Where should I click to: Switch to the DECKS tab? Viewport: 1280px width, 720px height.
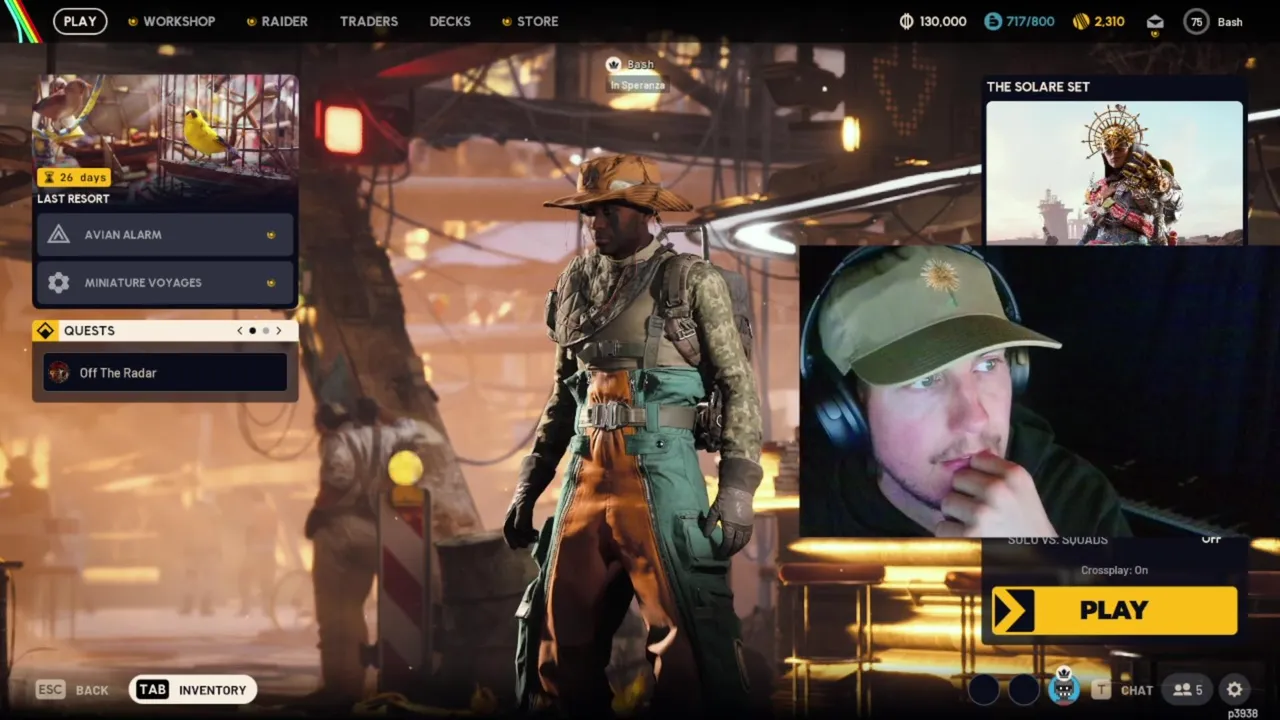450,21
